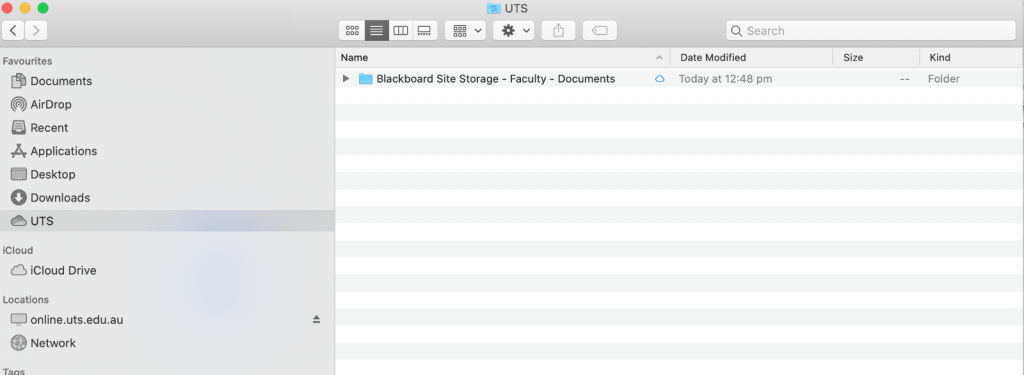This screenshot has width=1024, height=375.
Task: Minimize the window with yellow button
Action: [x=25, y=8]
